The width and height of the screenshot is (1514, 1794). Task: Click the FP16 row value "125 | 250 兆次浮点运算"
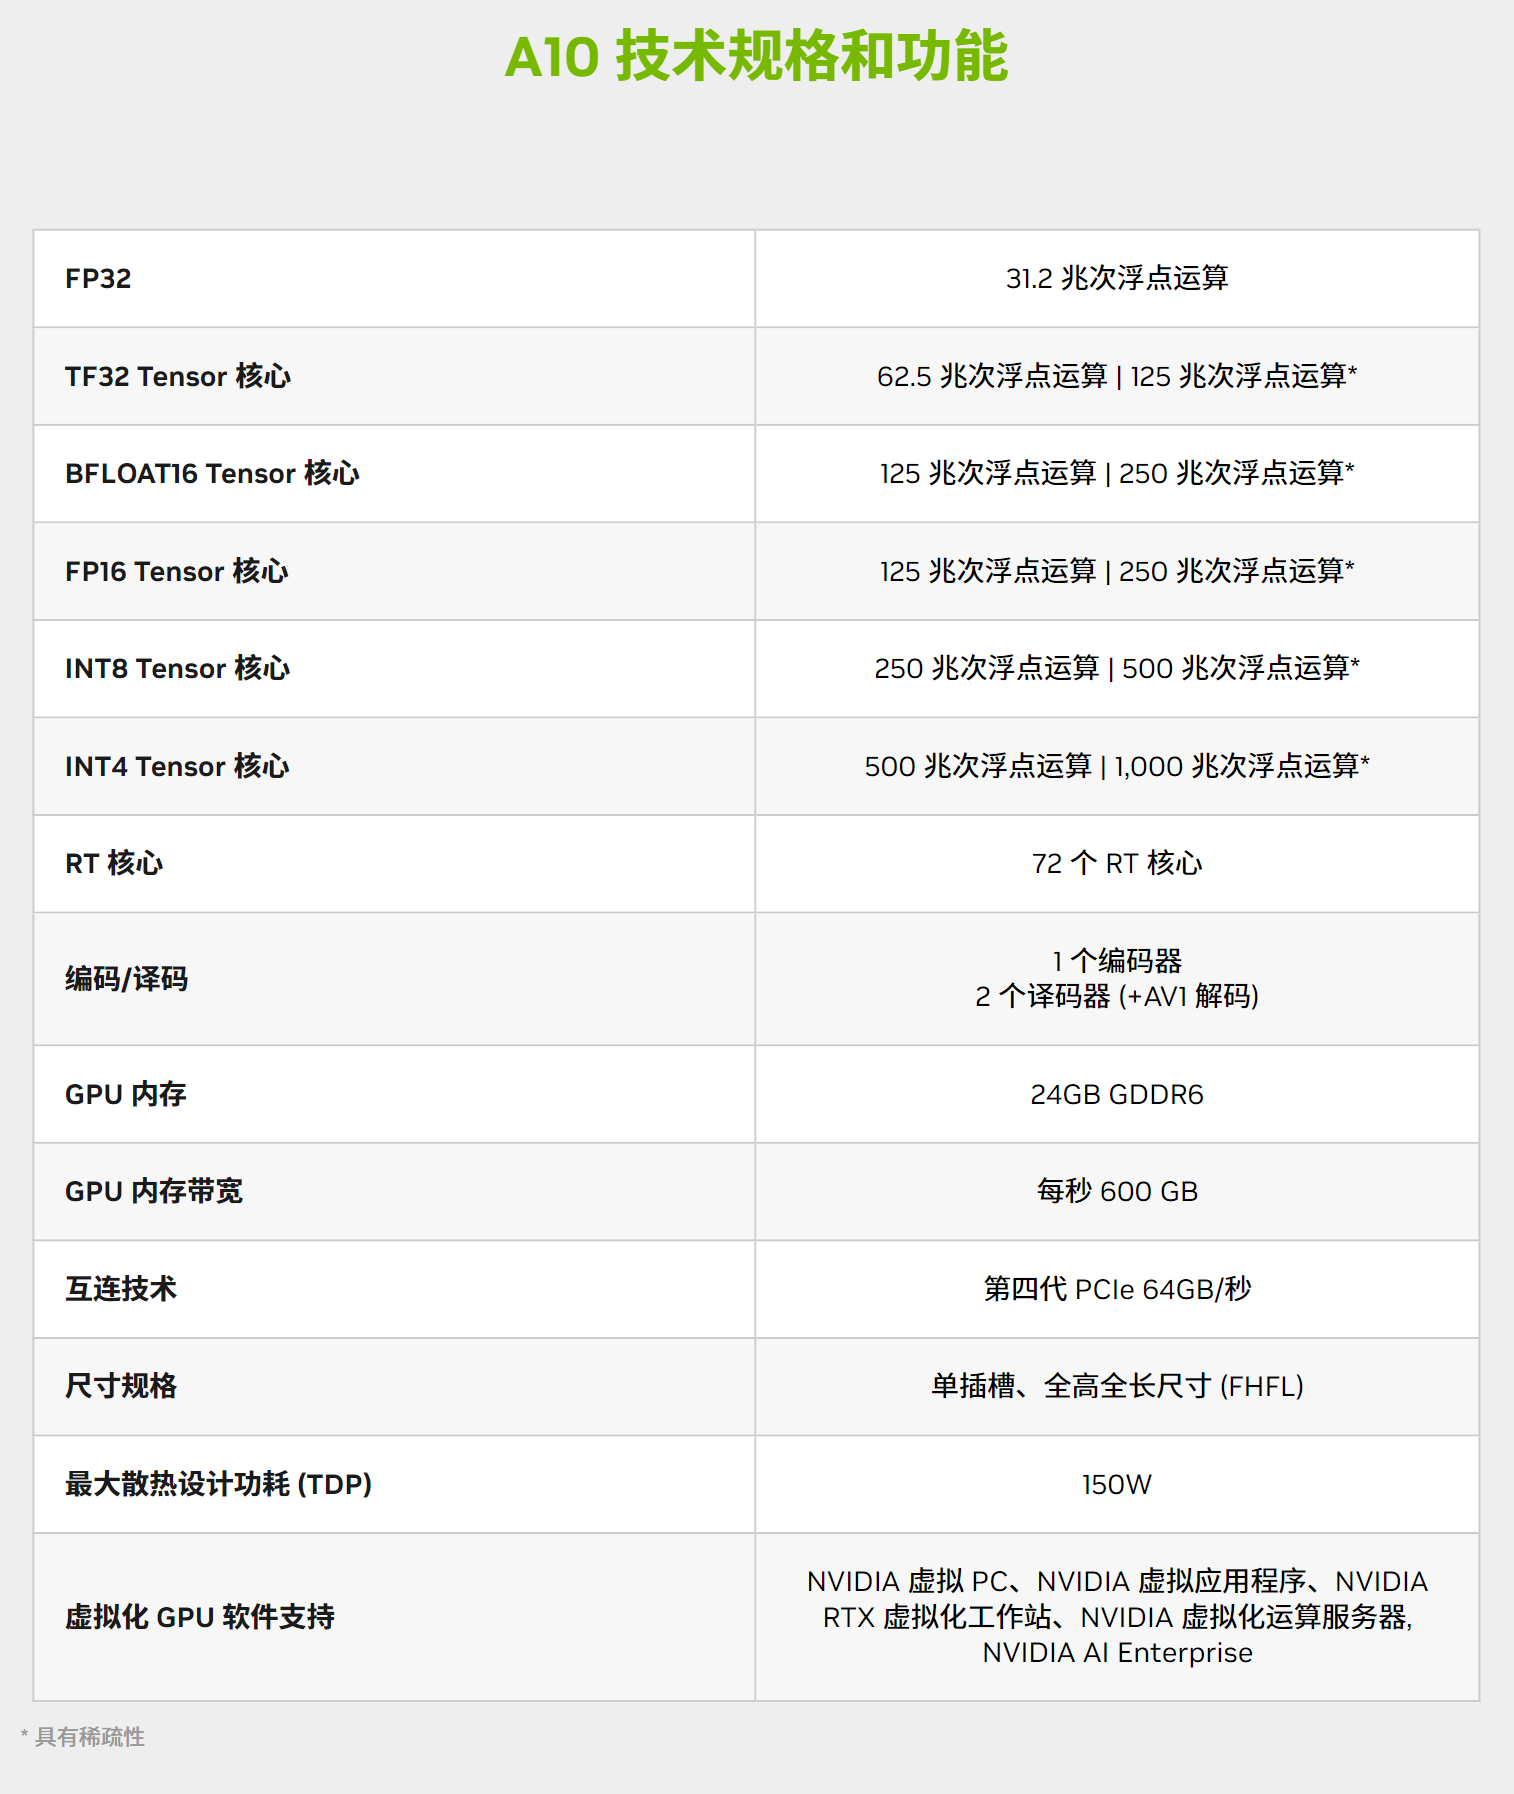[x=1117, y=571]
